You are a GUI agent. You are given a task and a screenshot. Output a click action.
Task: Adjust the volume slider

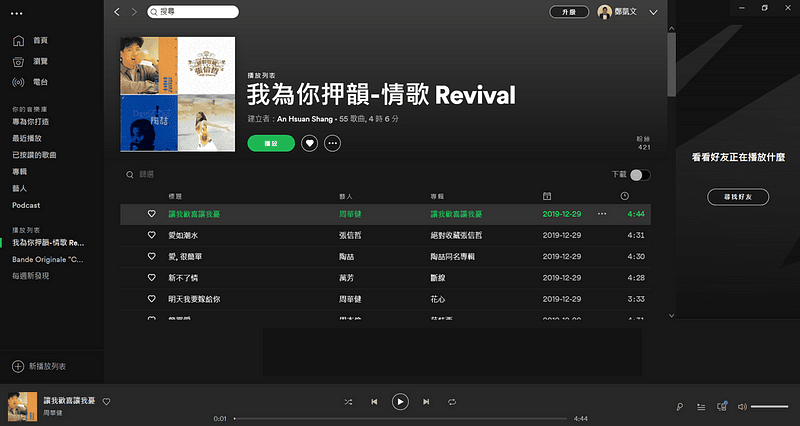(x=769, y=407)
